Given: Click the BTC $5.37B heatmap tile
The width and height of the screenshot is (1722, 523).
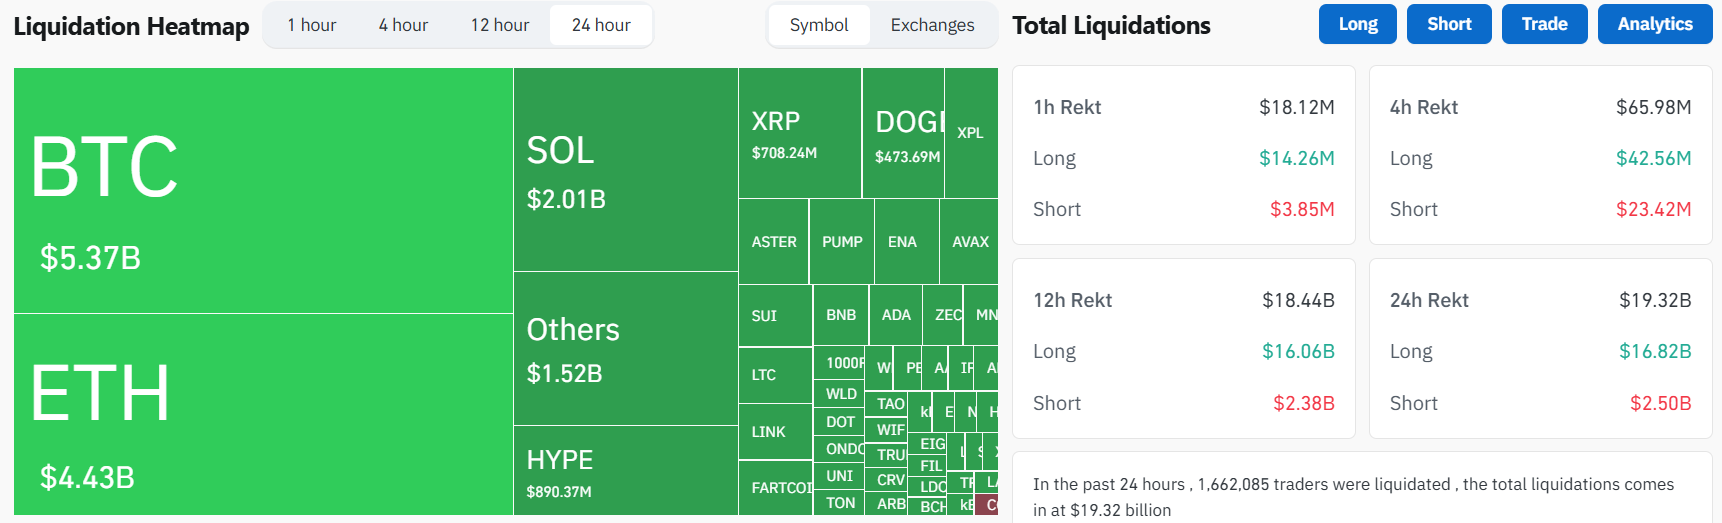Looking at the screenshot, I should [262, 190].
